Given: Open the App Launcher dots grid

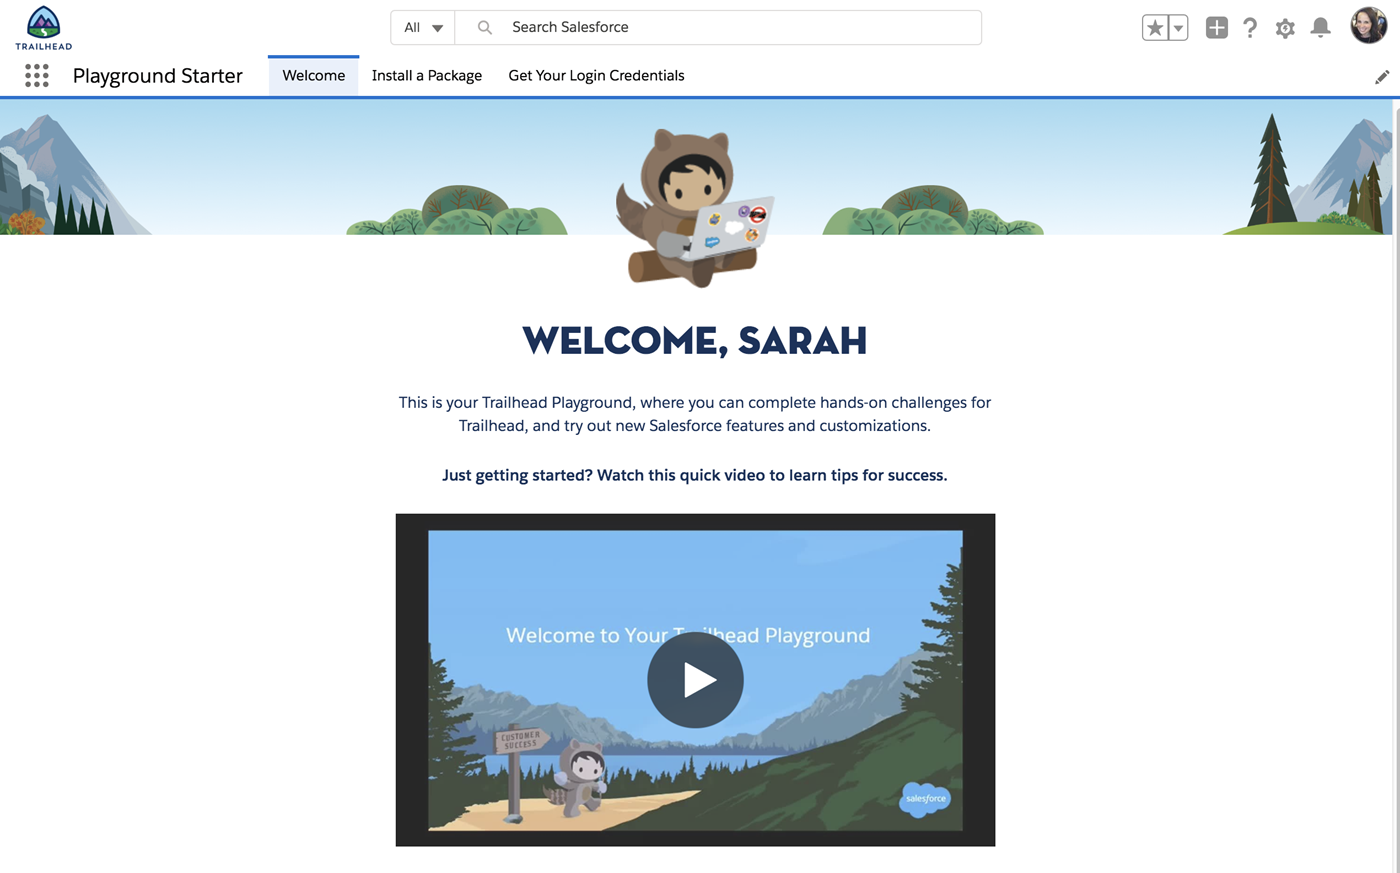Looking at the screenshot, I should (37, 76).
